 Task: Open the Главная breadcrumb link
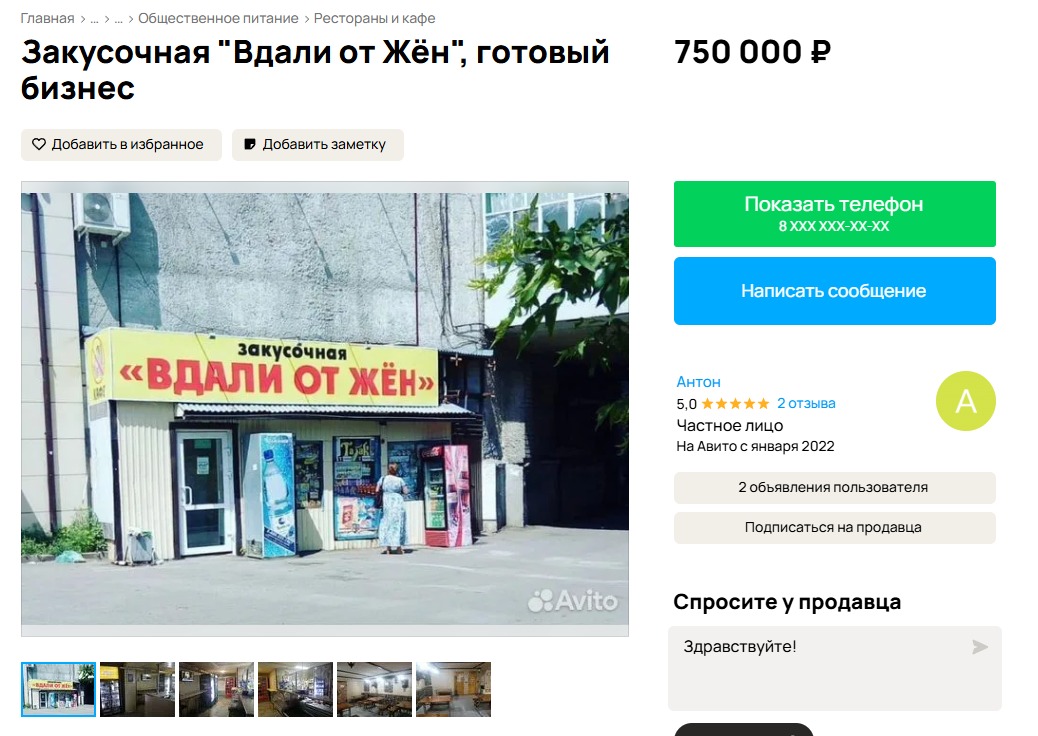(x=48, y=19)
